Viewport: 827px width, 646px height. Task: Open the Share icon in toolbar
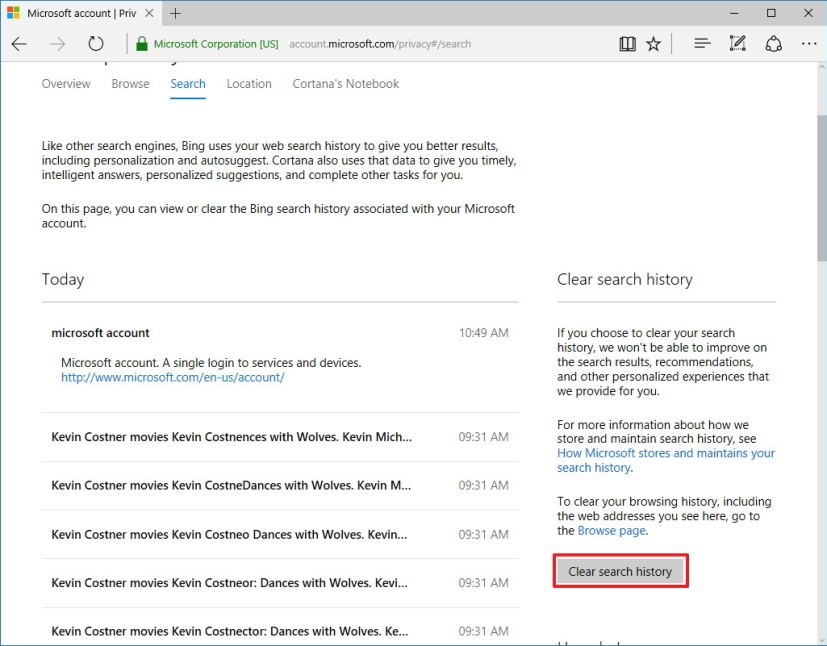(773, 44)
